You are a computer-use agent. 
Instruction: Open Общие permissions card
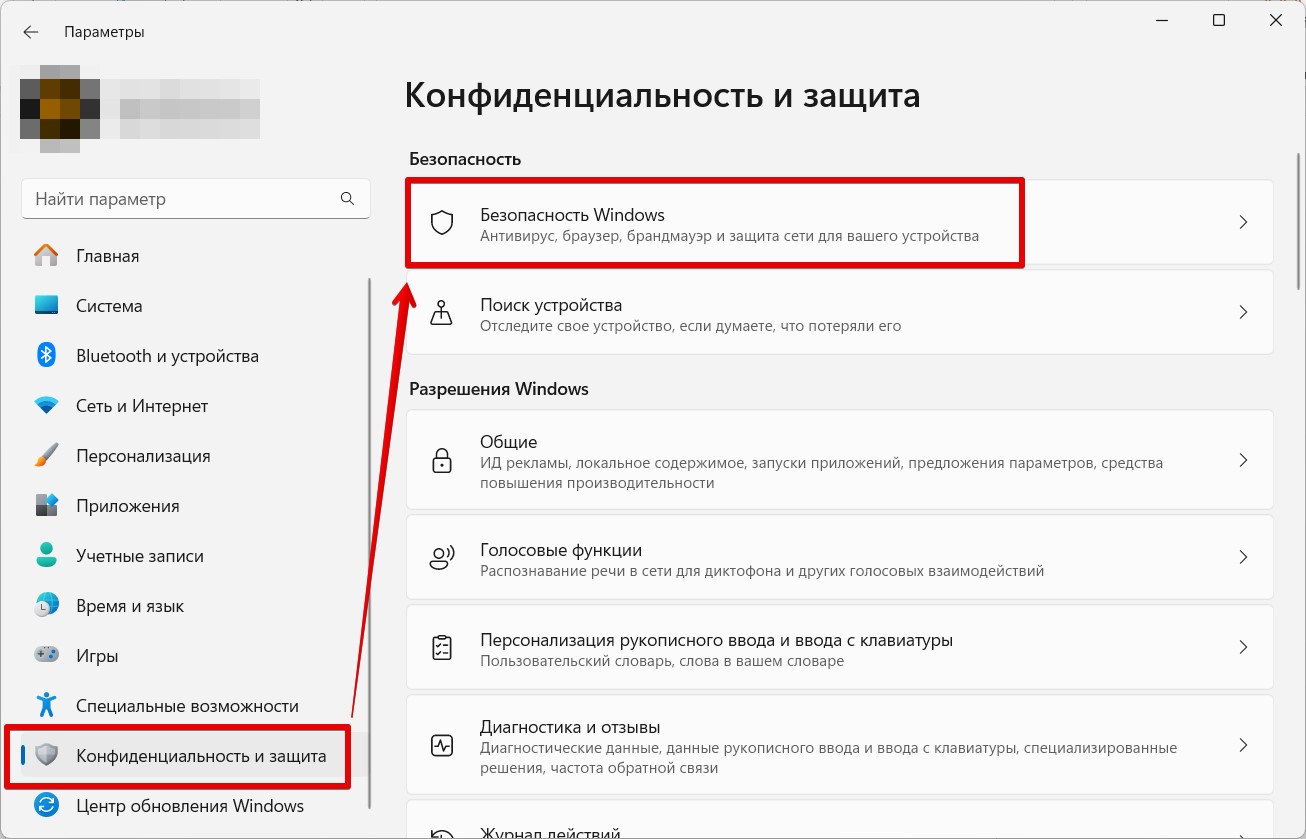(x=839, y=460)
